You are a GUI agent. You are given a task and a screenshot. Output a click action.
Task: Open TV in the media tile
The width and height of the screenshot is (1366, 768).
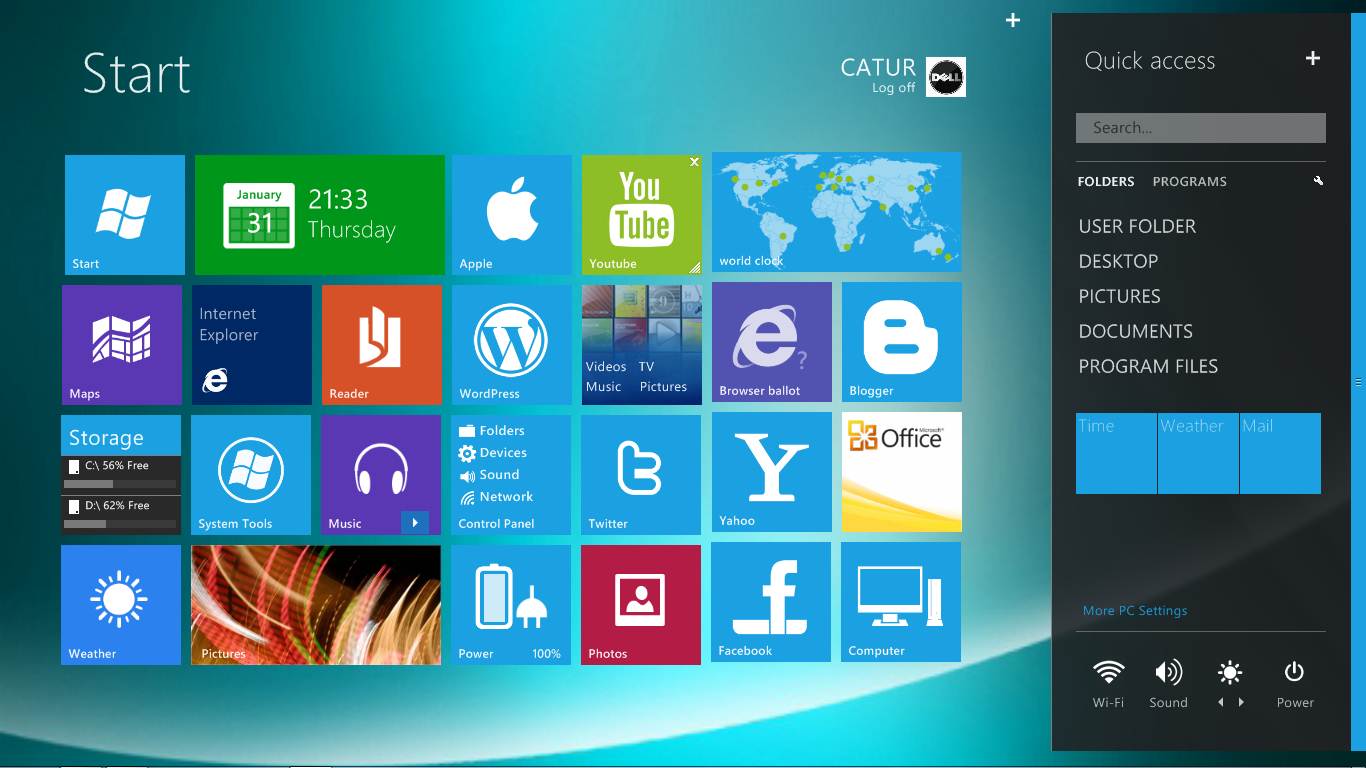point(646,367)
